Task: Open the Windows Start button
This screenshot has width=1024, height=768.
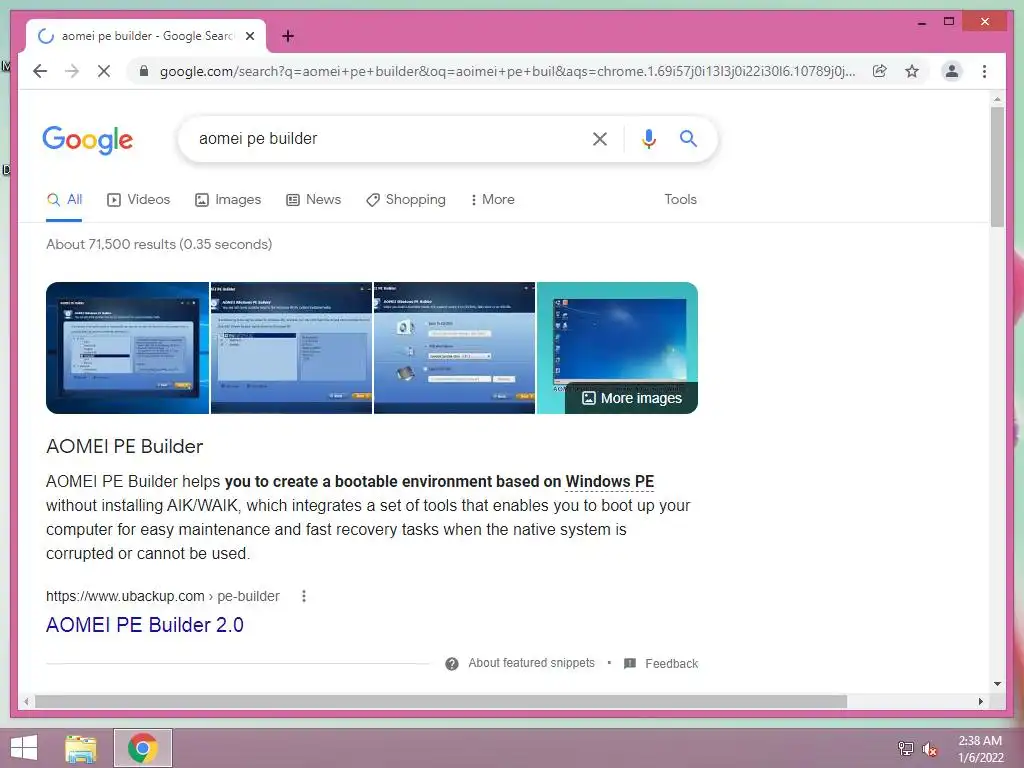Action: (24, 748)
